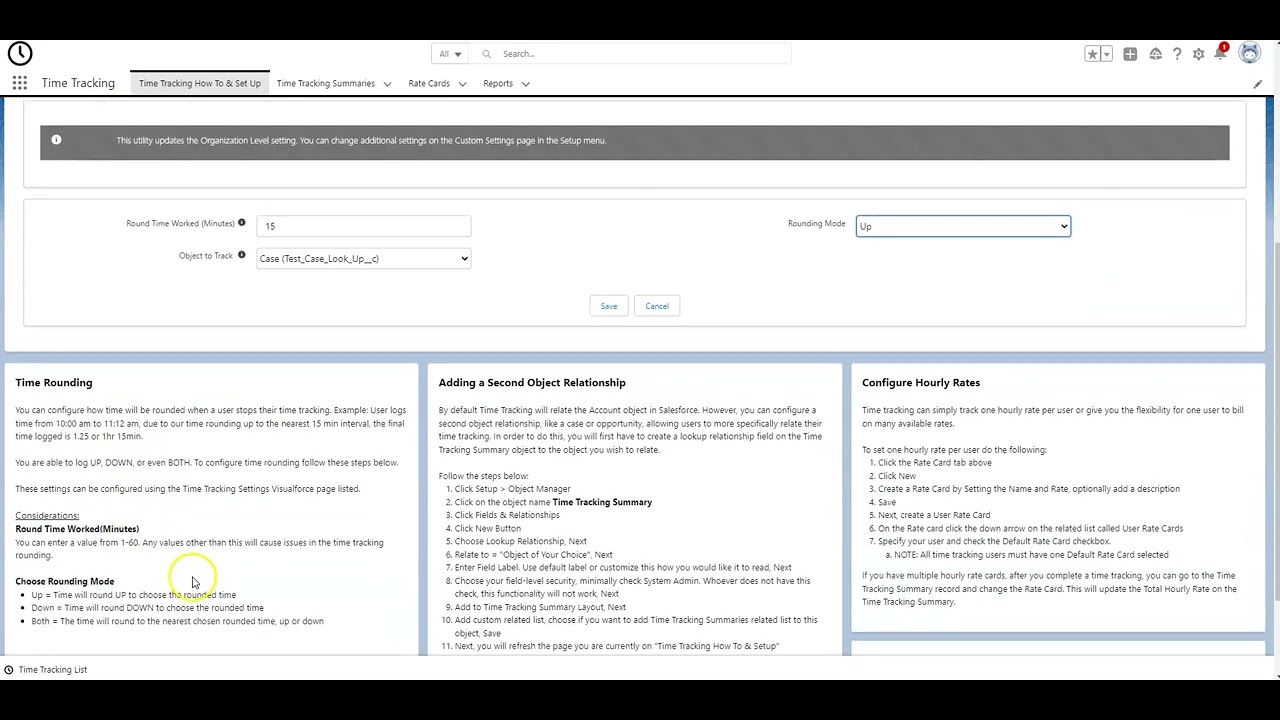The height and width of the screenshot is (720, 1280).
Task: Switch to Time Tracking How To & Set Up tab
Action: 200,84
